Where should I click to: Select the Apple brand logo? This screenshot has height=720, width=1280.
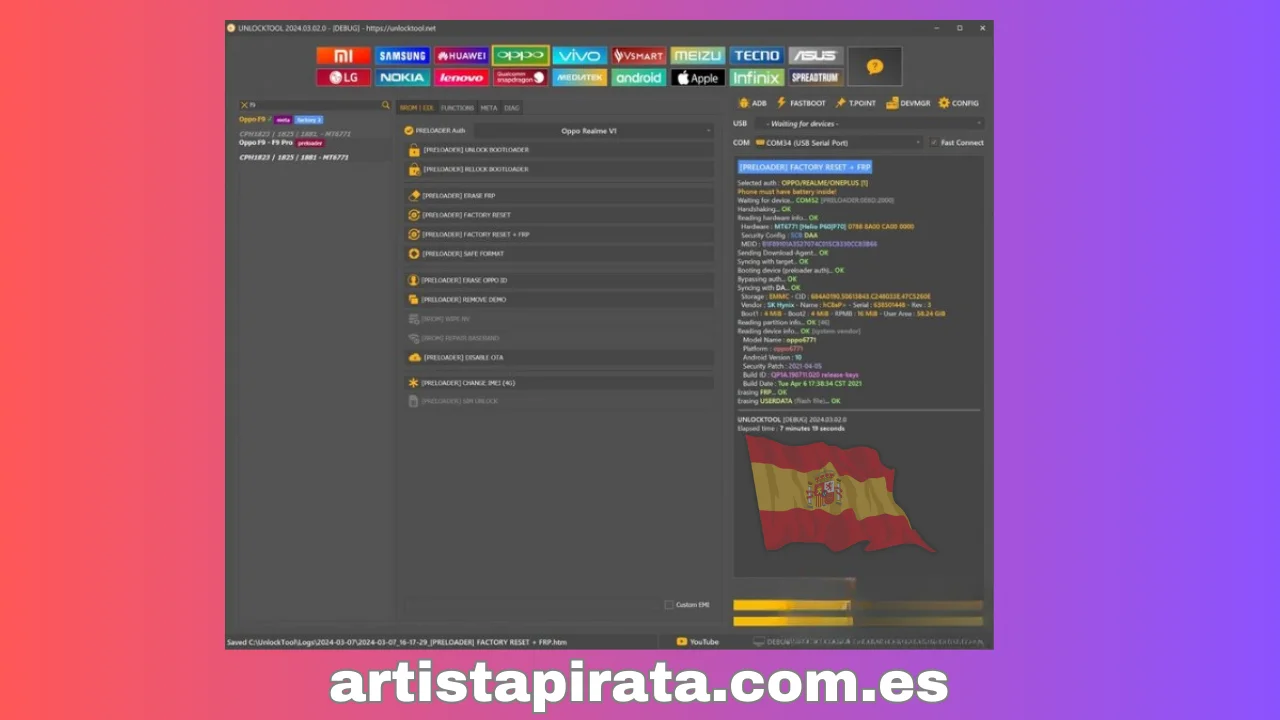pos(697,77)
